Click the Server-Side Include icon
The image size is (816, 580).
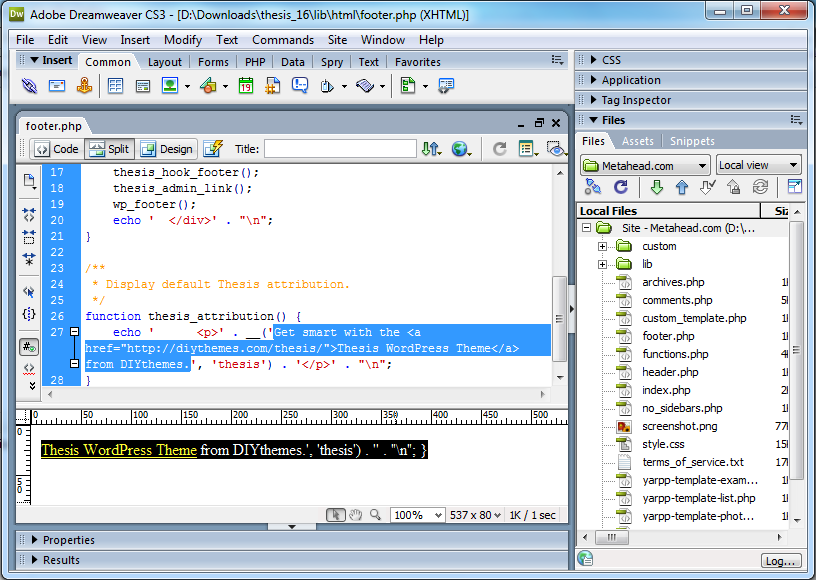(x=272, y=86)
